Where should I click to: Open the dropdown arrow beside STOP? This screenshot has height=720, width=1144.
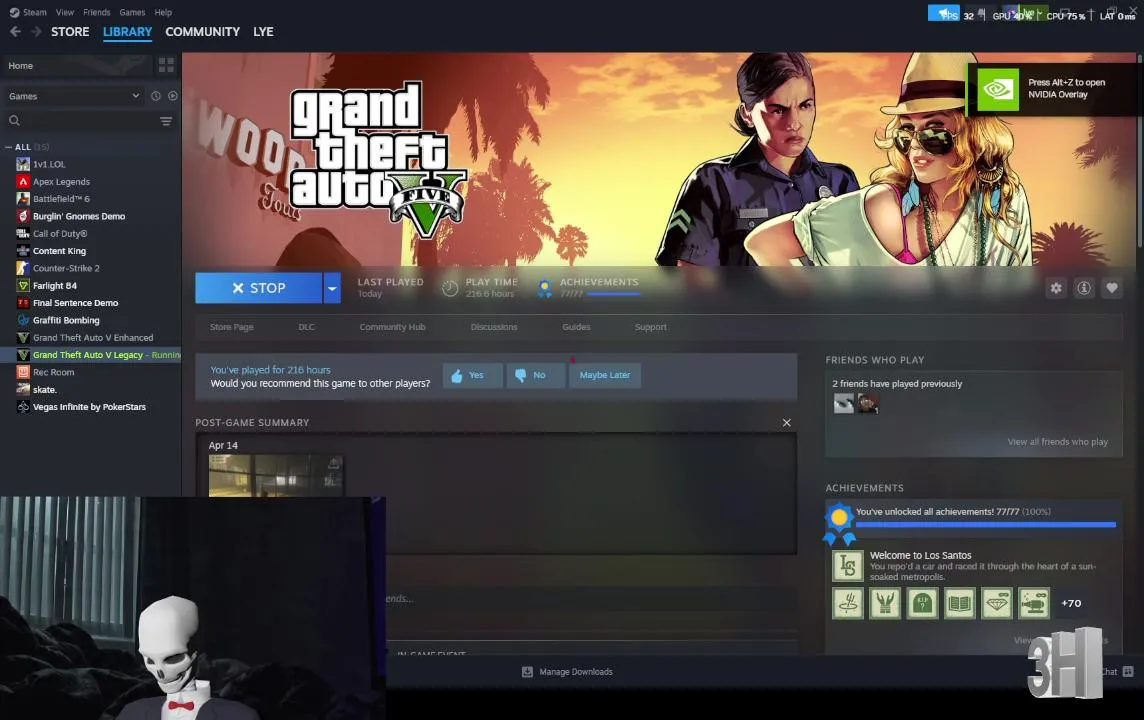(x=332, y=288)
